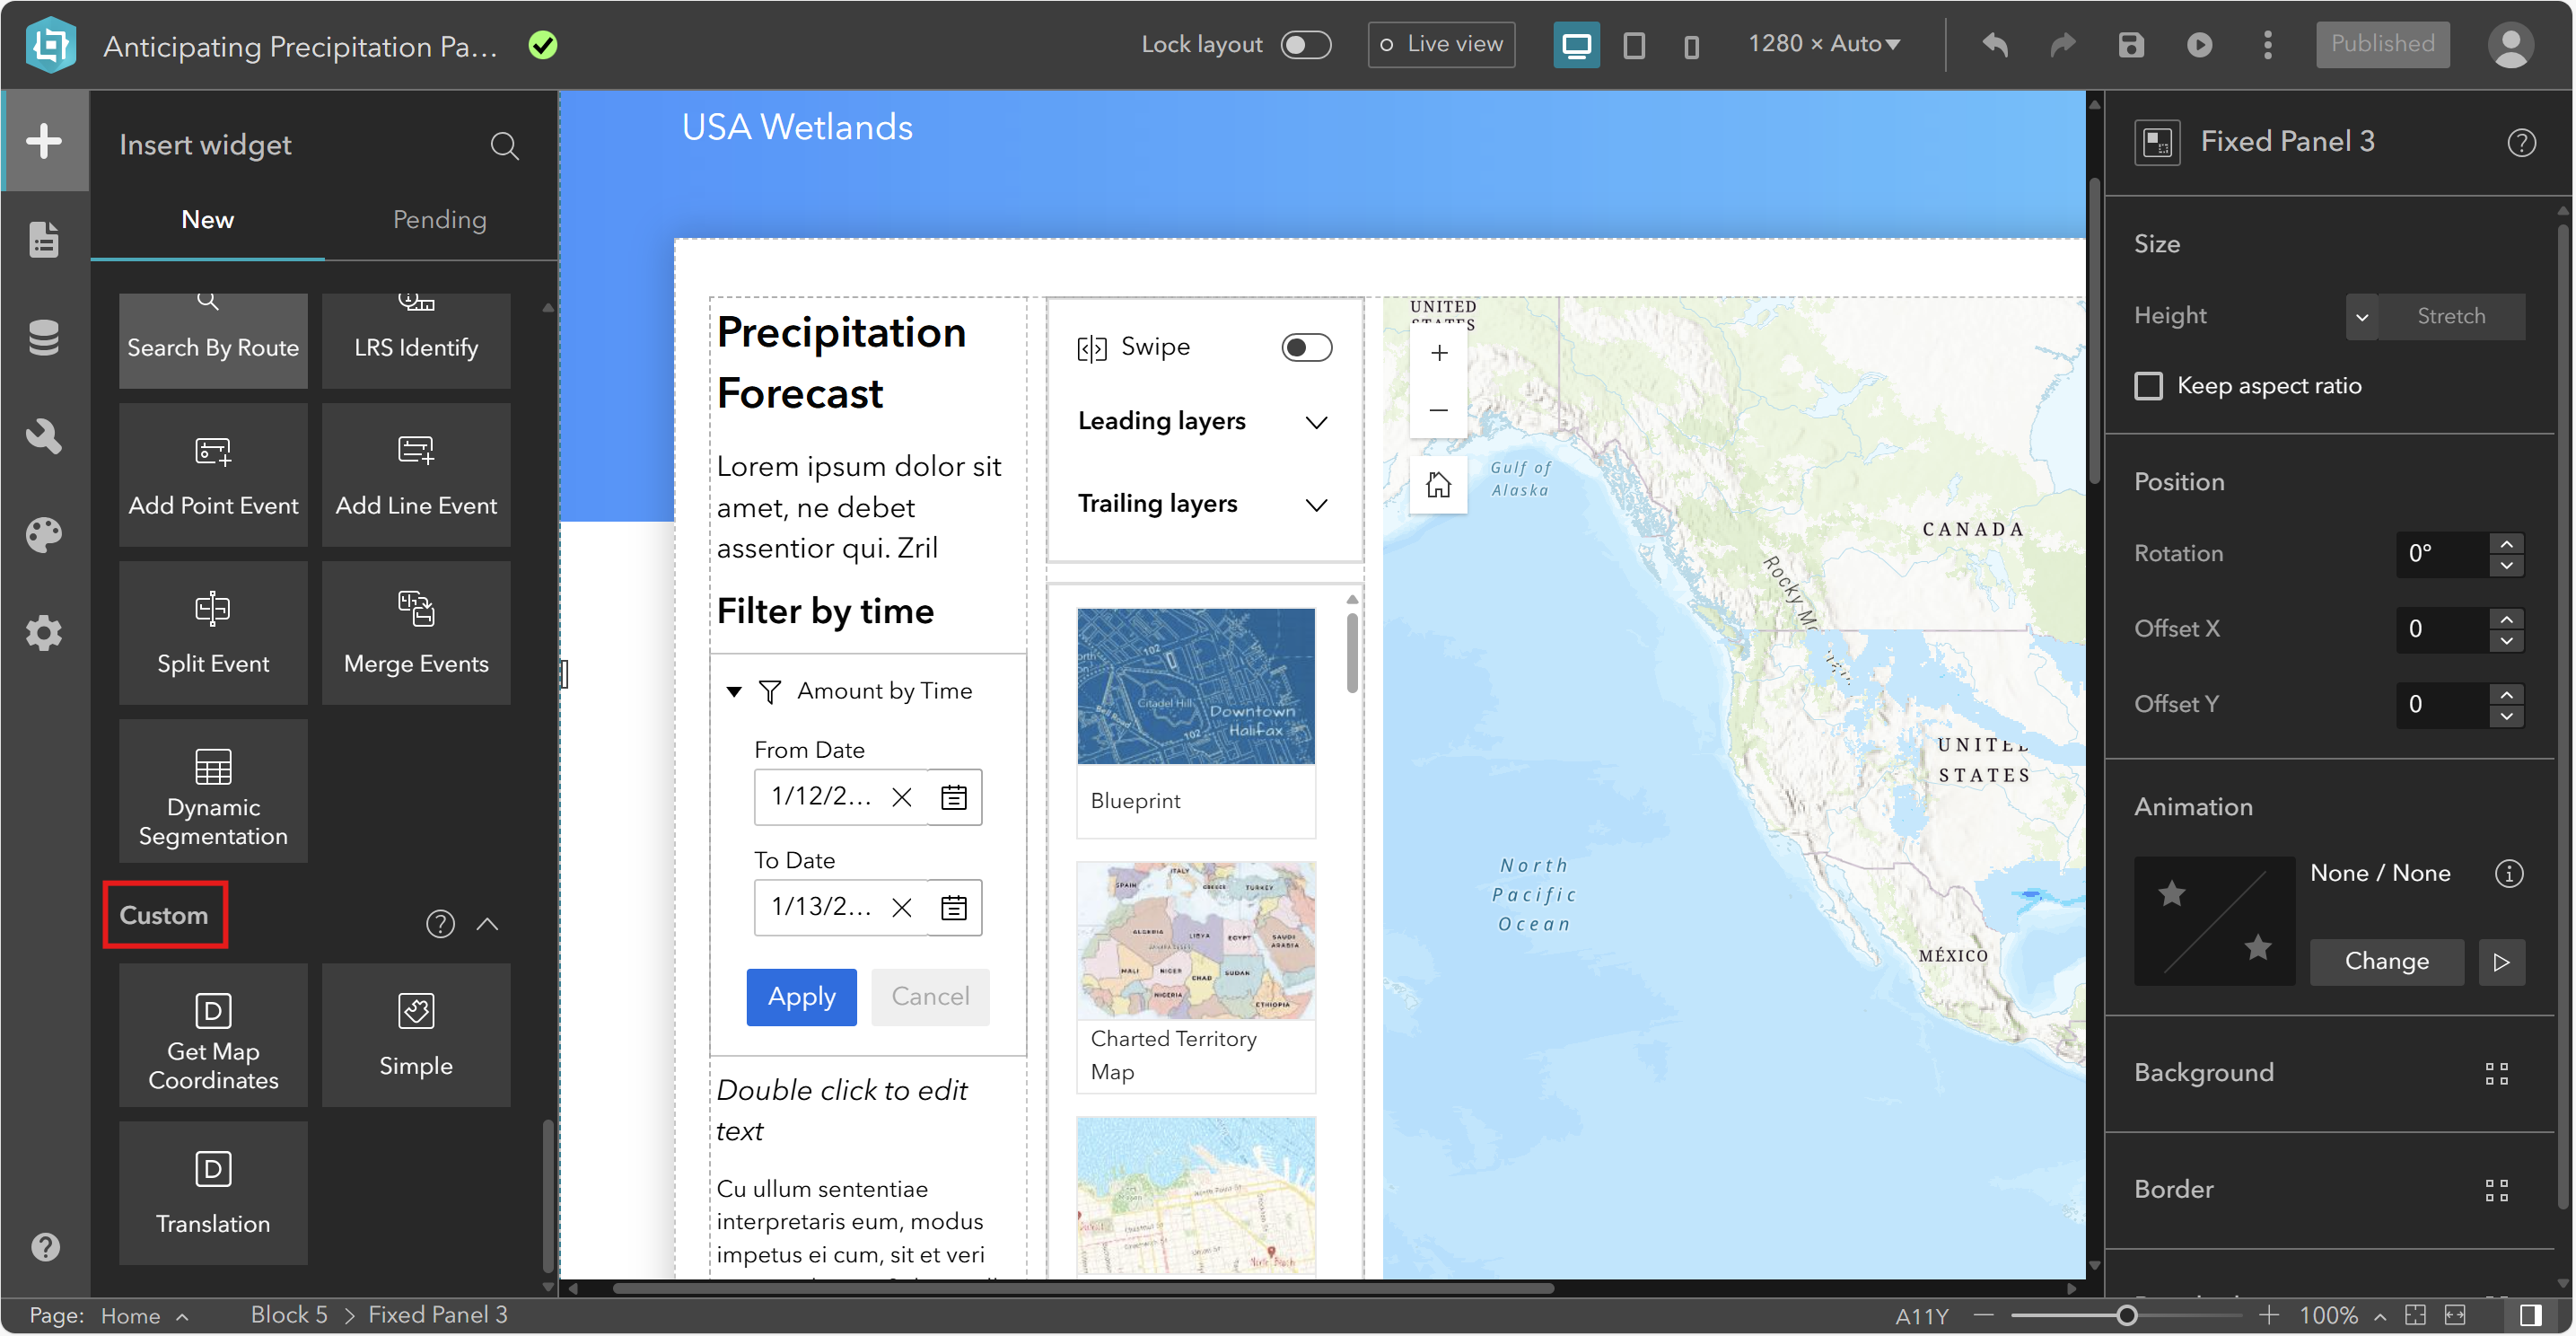Click the zoom level slider handle
This screenshot has height=1336, width=2576.
2126,1315
